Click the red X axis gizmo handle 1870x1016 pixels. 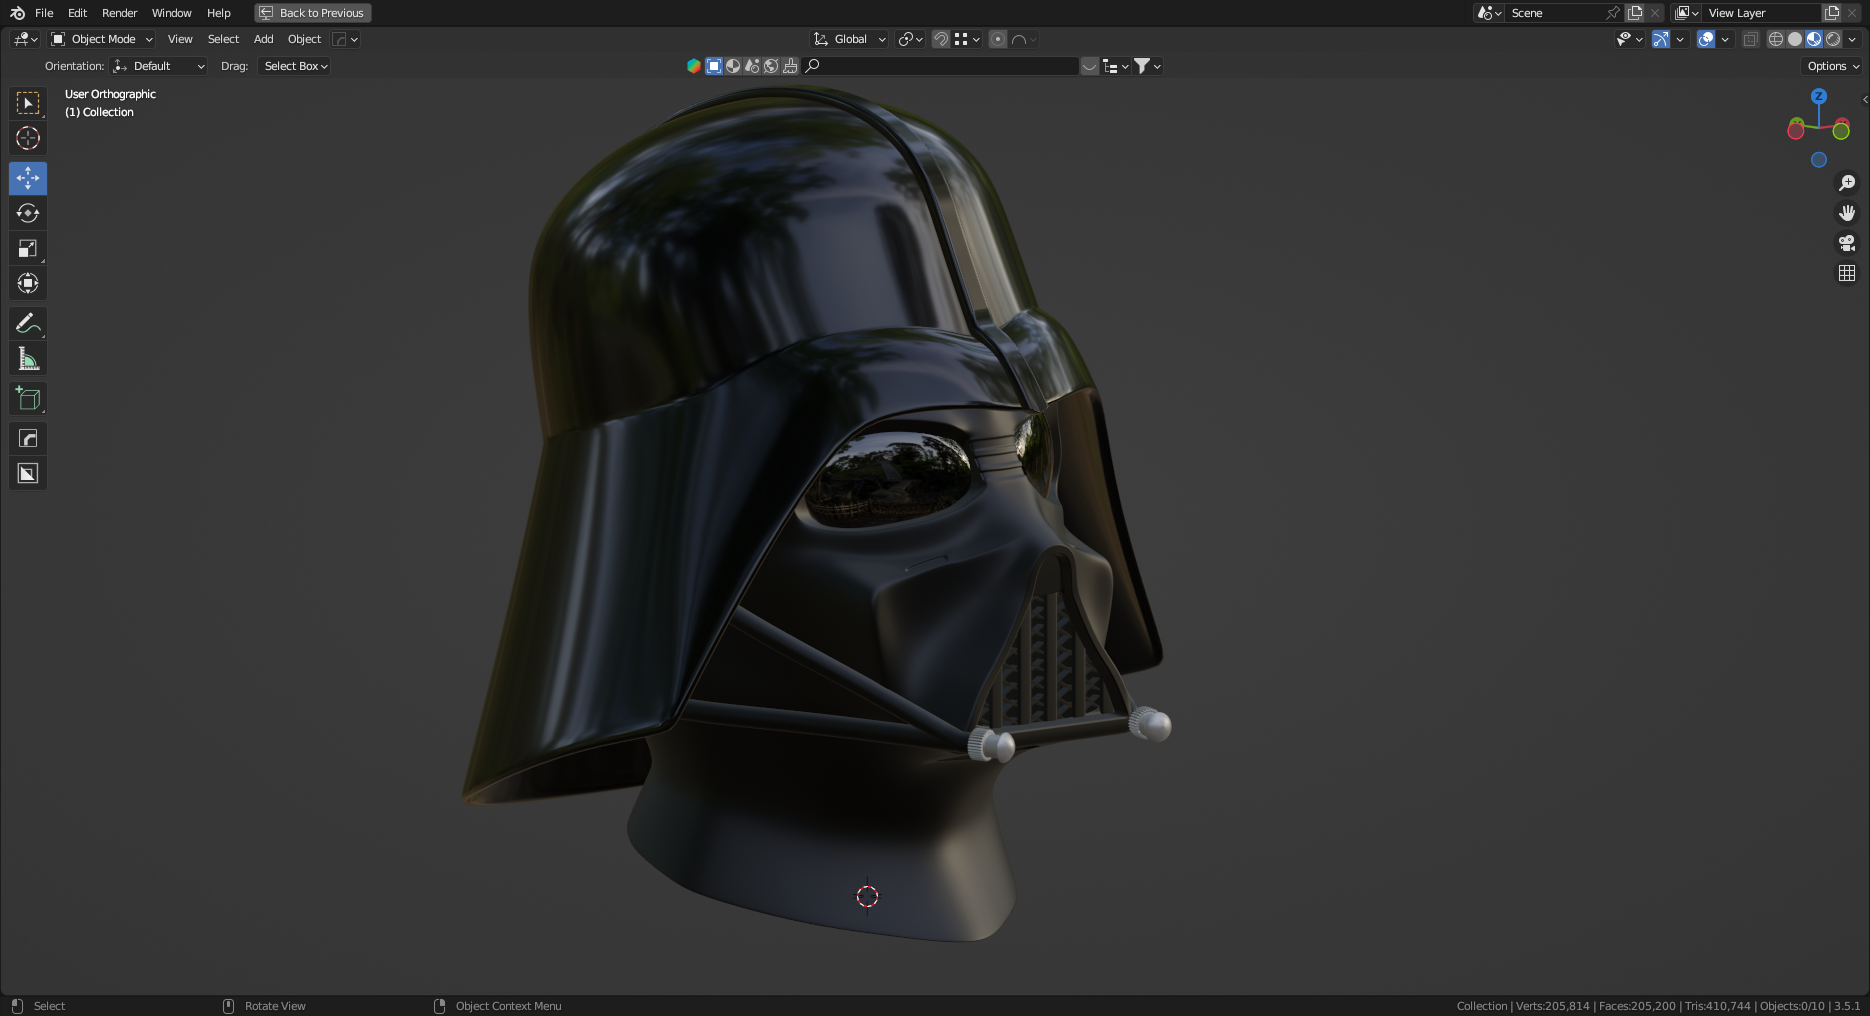point(1796,131)
